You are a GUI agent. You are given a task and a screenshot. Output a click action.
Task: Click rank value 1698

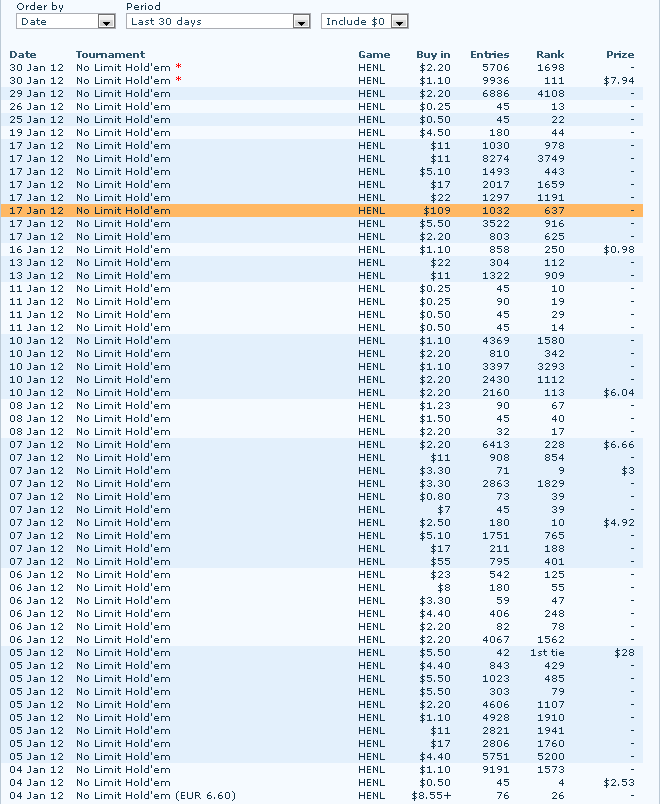click(x=551, y=67)
